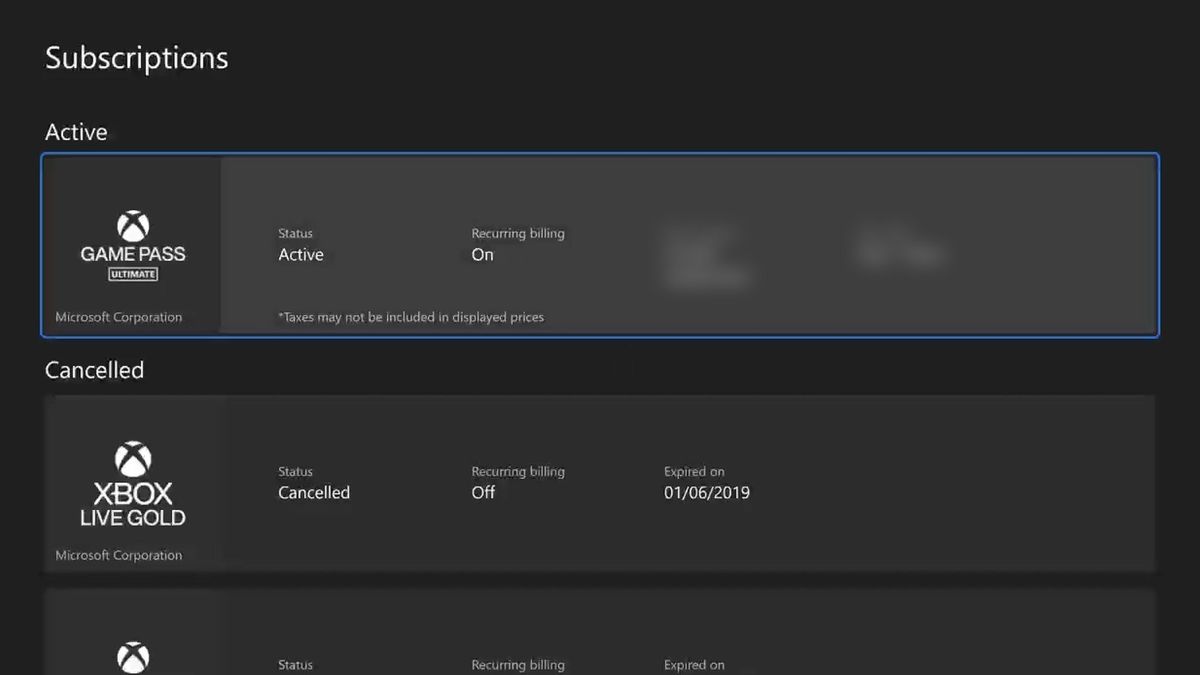This screenshot has width=1200, height=675.
Task: Click the Game Pass tile thumbnail area
Action: (x=131, y=245)
